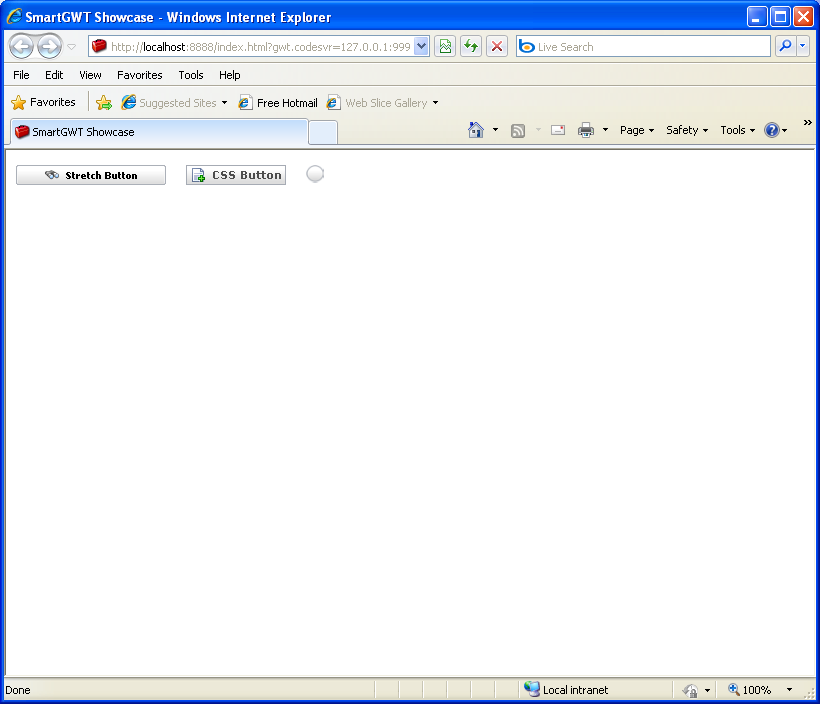This screenshot has width=820, height=704.
Task: Open the Safety command menu
Action: coord(687,130)
